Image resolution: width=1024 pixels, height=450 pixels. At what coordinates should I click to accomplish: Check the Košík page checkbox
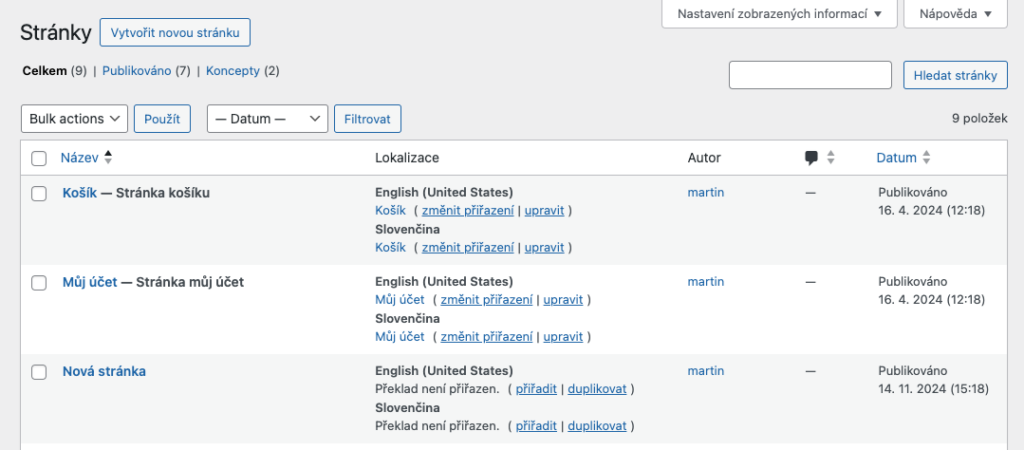[39, 193]
